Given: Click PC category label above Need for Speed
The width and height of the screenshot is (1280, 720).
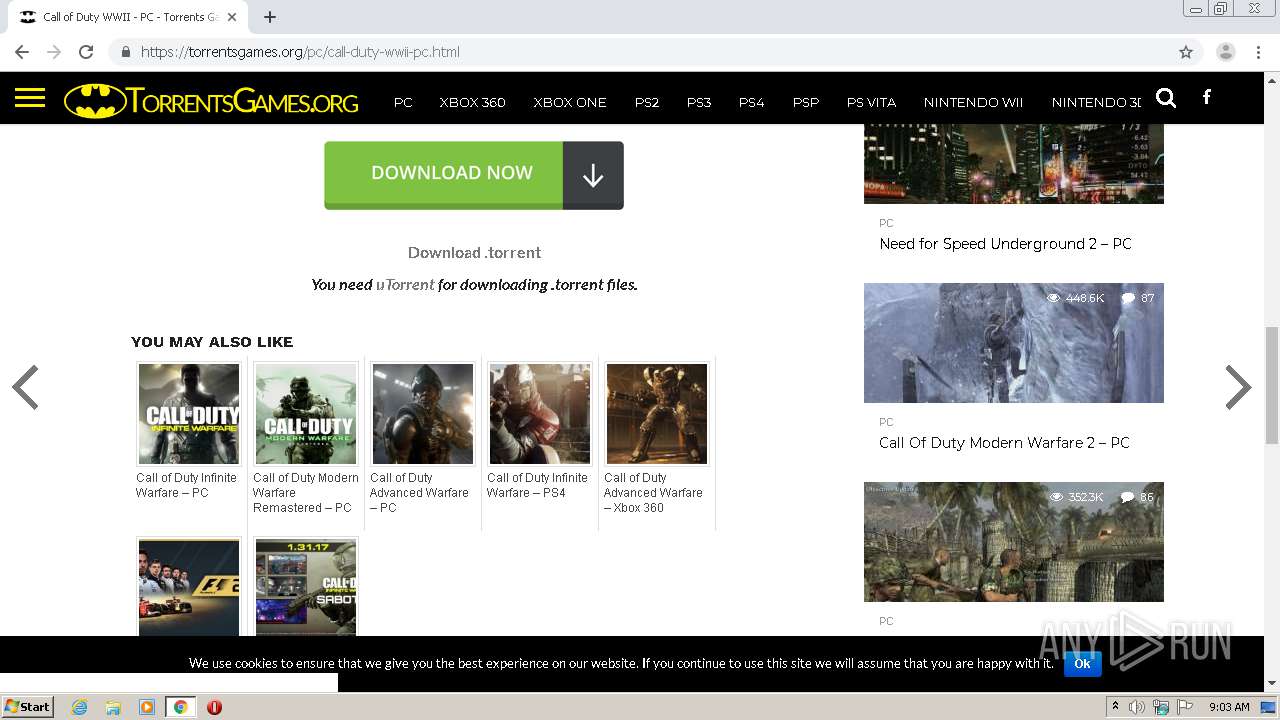Looking at the screenshot, I should tap(886, 223).
